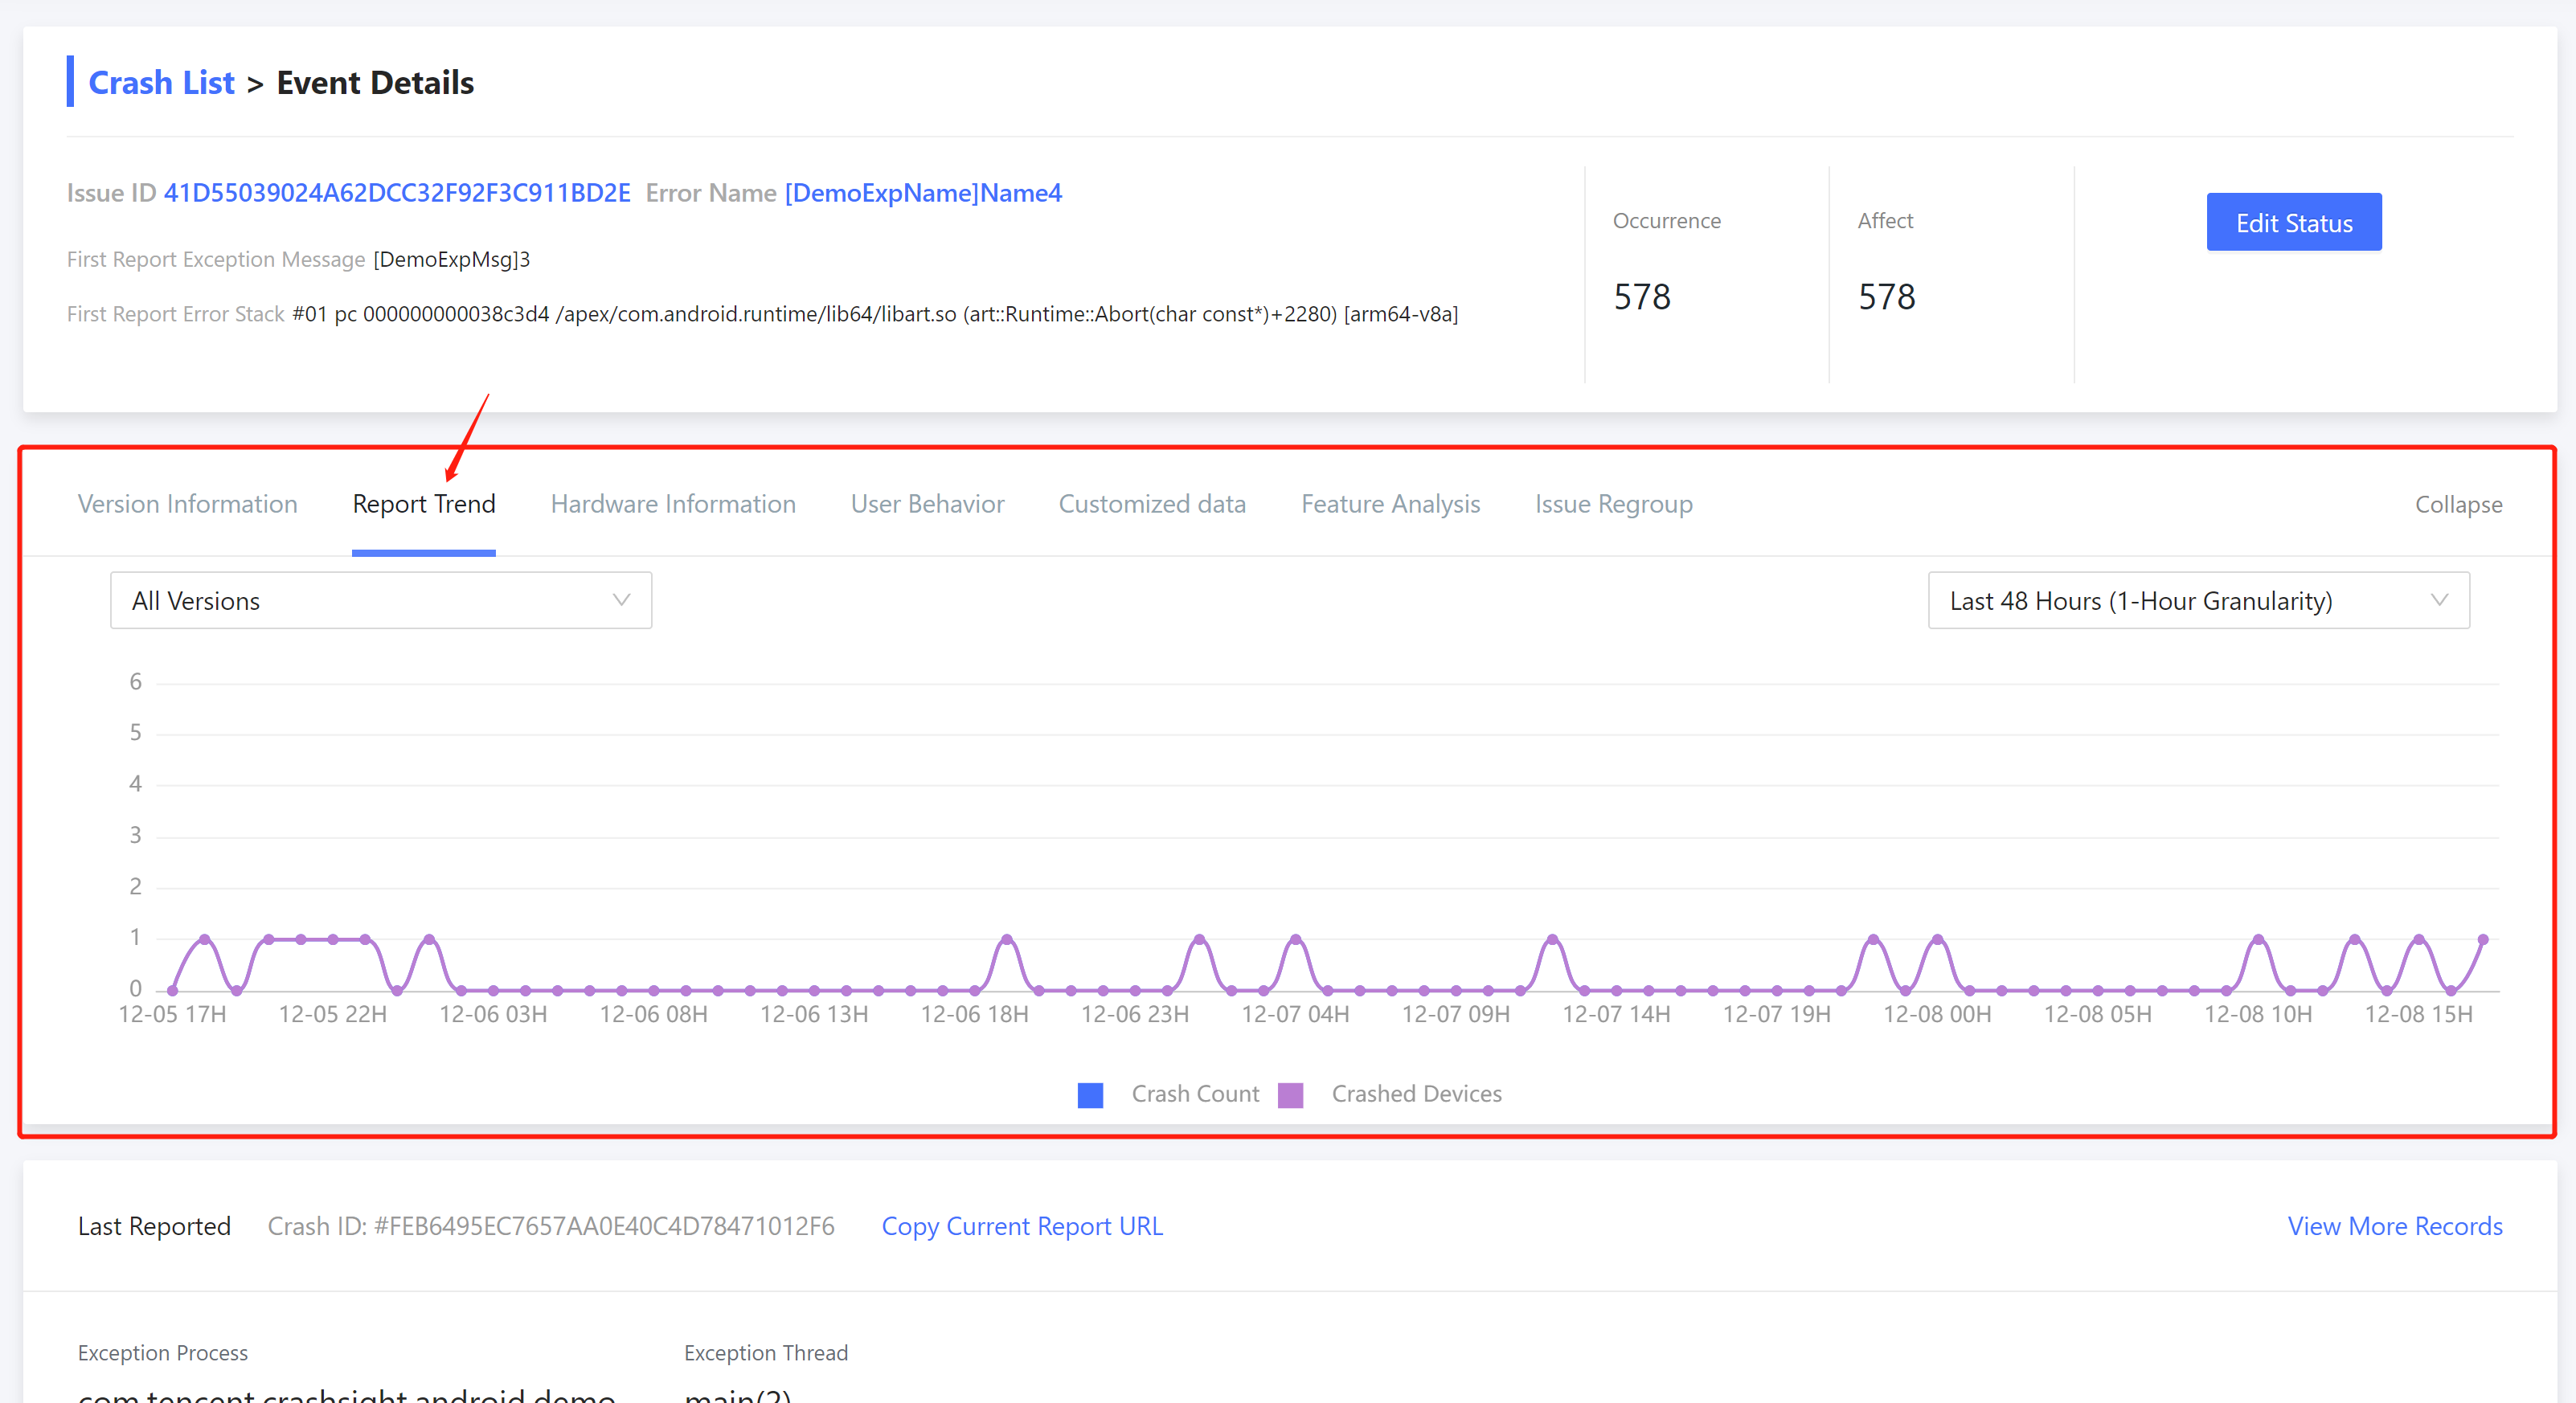
Task: Click the Occurrence value 578
Action: (1642, 296)
